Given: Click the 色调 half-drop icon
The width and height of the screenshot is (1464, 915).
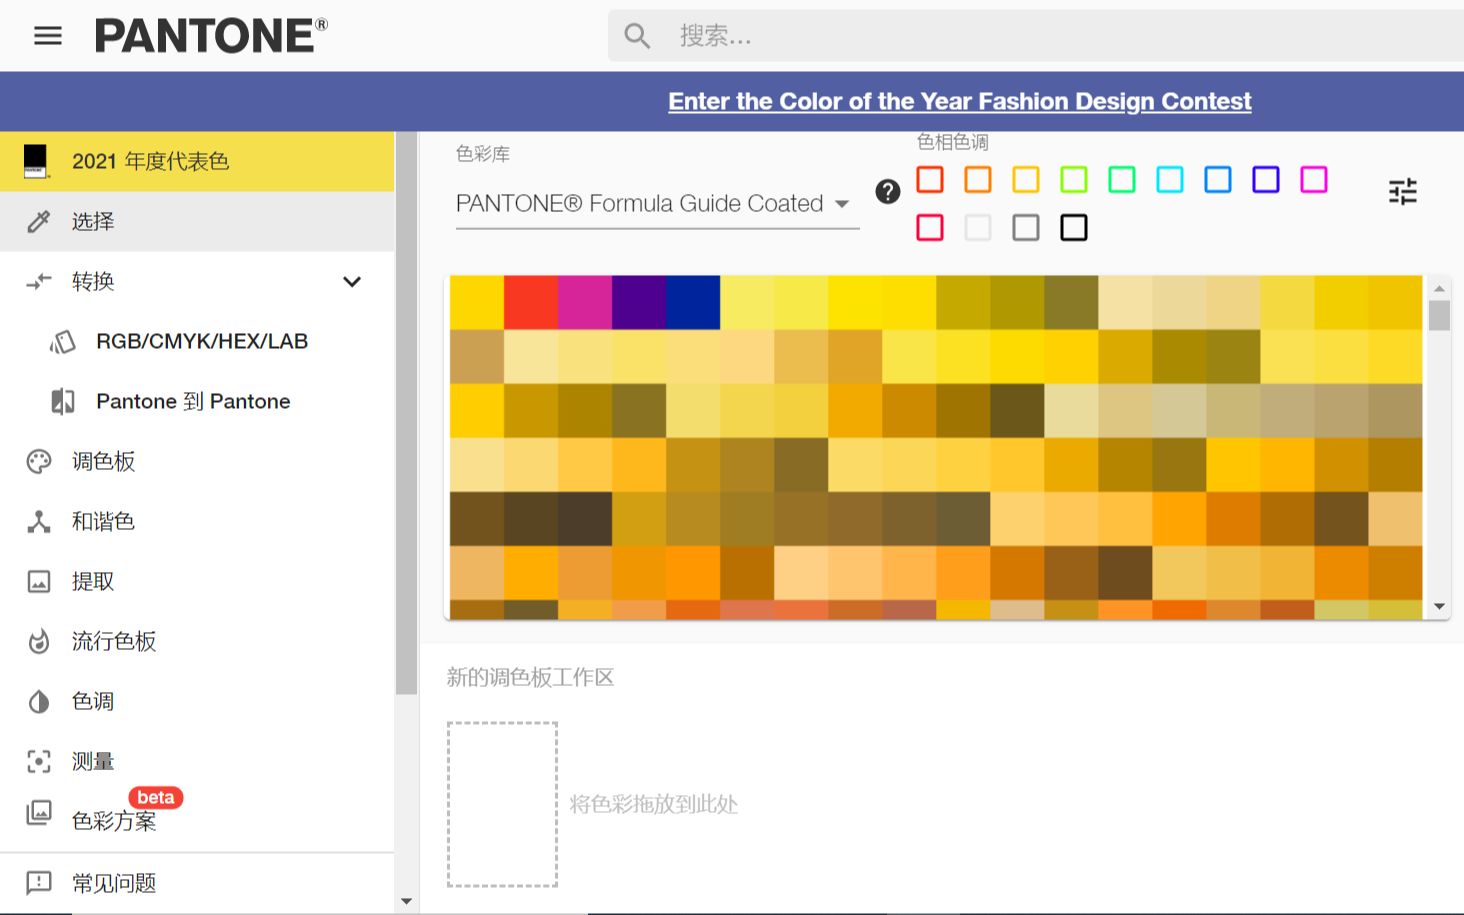Looking at the screenshot, I should coord(38,701).
